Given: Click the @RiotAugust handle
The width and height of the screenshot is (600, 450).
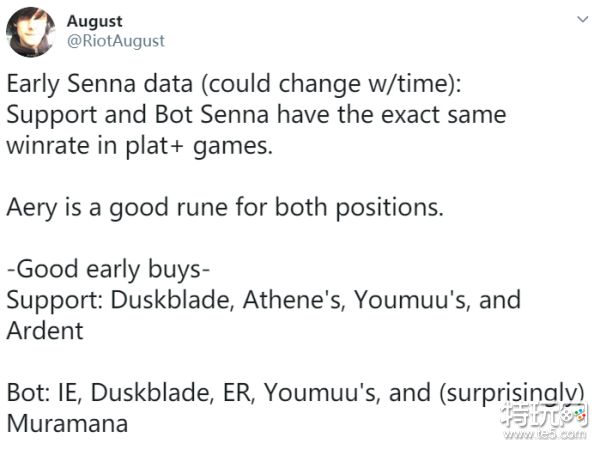Looking at the screenshot, I should (x=116, y=41).
